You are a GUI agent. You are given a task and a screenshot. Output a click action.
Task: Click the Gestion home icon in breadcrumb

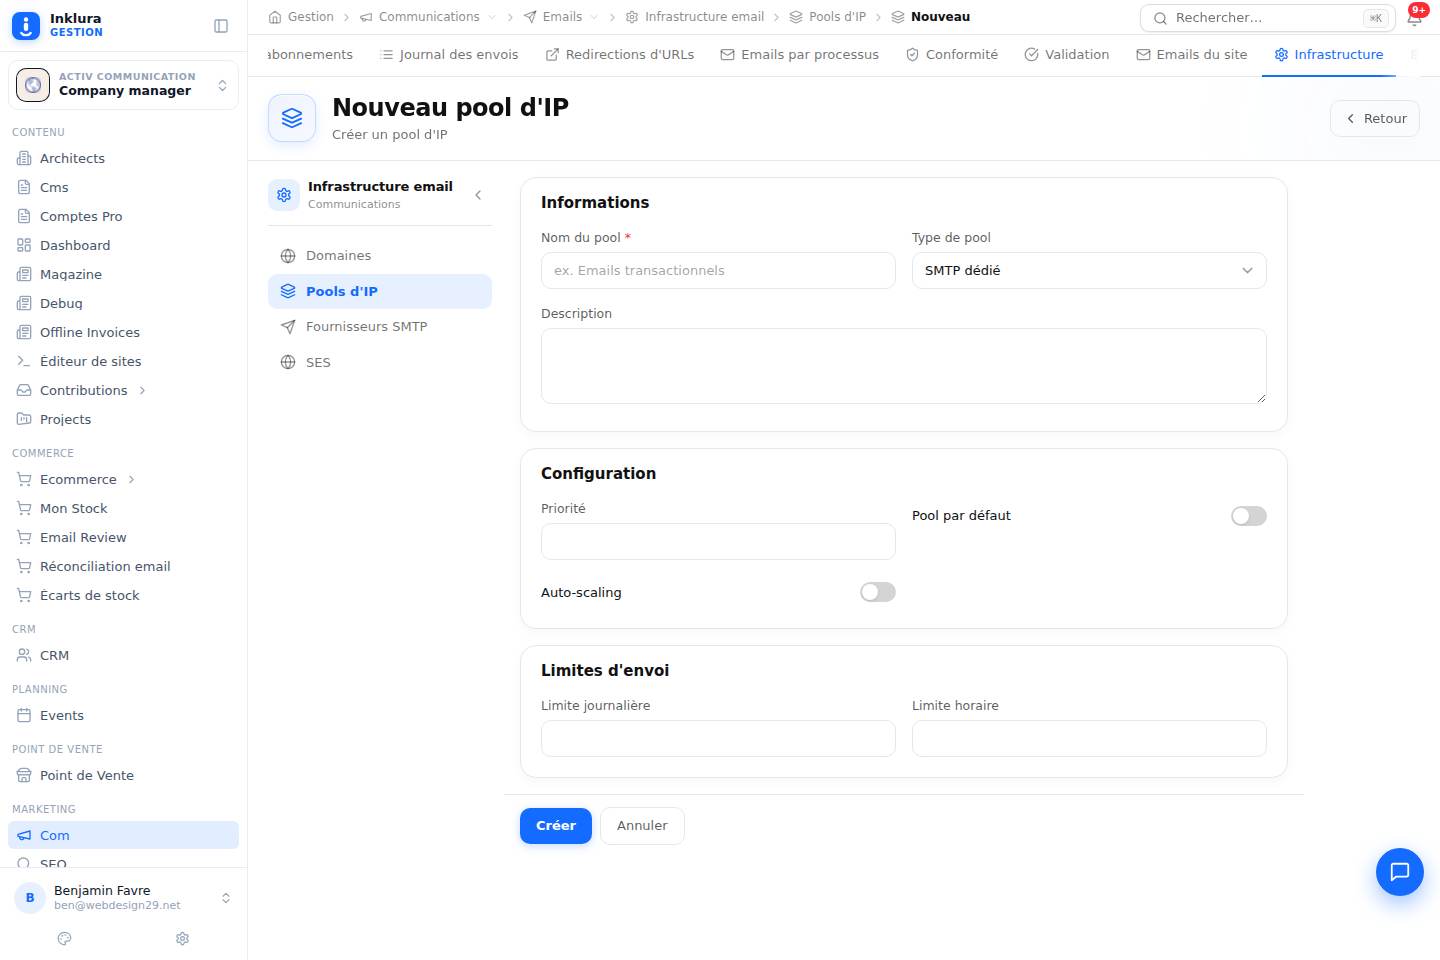[x=275, y=17]
